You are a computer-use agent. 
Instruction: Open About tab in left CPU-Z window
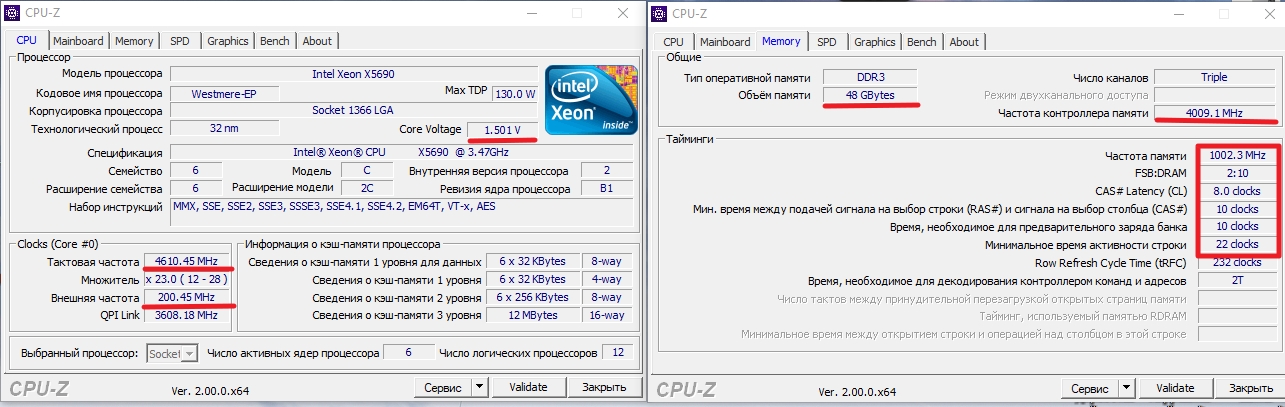pos(316,41)
